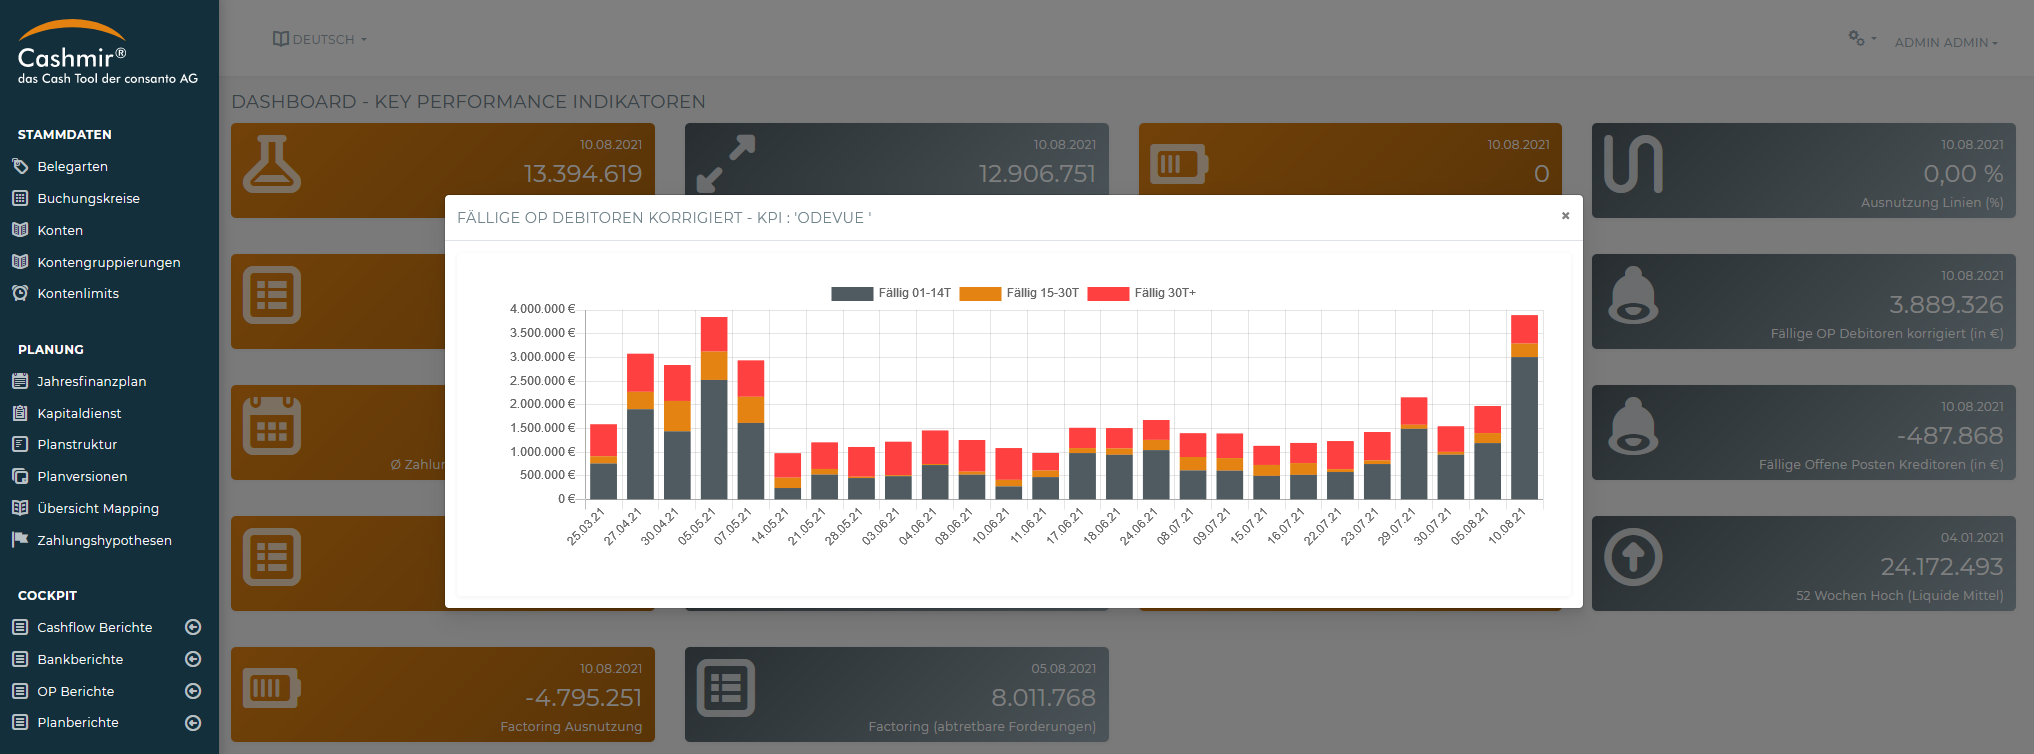Viewport: 2034px width, 754px height.
Task: Click the chart bar for 27.04.21
Action: click(x=640, y=426)
